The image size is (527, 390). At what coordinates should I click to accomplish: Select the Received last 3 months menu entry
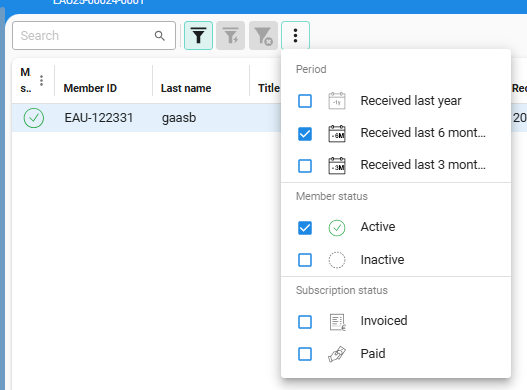pyautogui.click(x=396, y=166)
